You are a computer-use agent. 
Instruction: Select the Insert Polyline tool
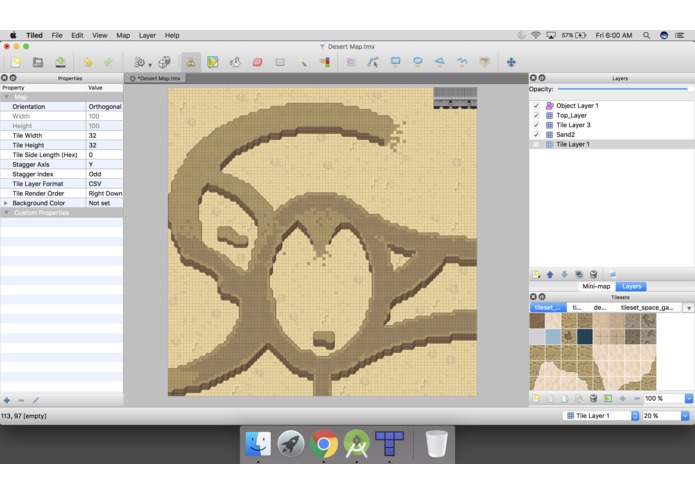462,62
